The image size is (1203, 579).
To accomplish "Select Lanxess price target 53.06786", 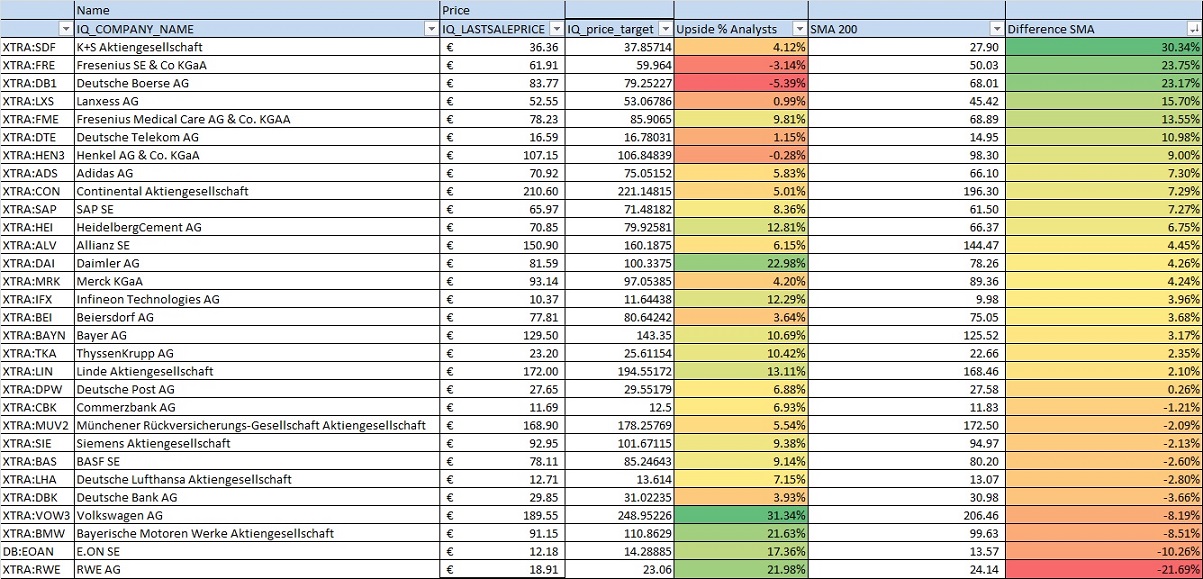I will pyautogui.click(x=620, y=101).
